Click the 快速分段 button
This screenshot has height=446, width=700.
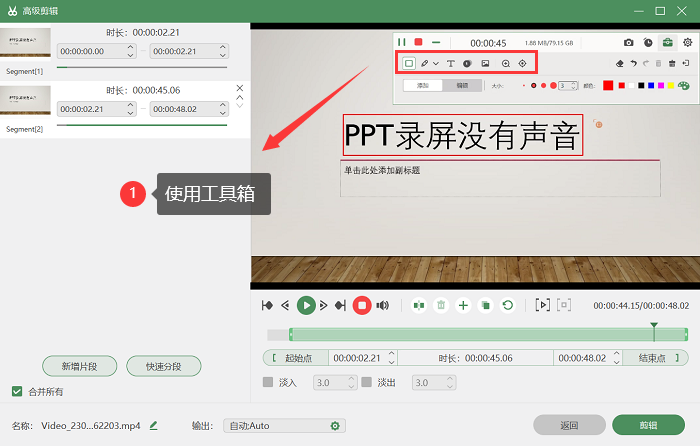pos(164,366)
